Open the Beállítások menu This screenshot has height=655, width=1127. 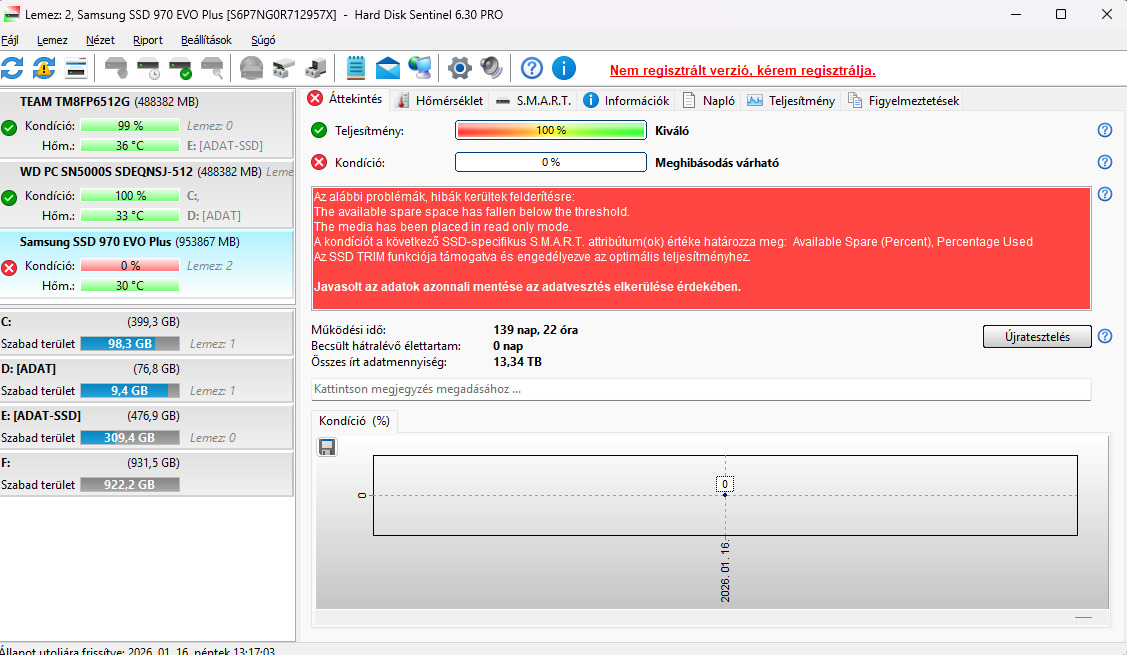coord(206,40)
